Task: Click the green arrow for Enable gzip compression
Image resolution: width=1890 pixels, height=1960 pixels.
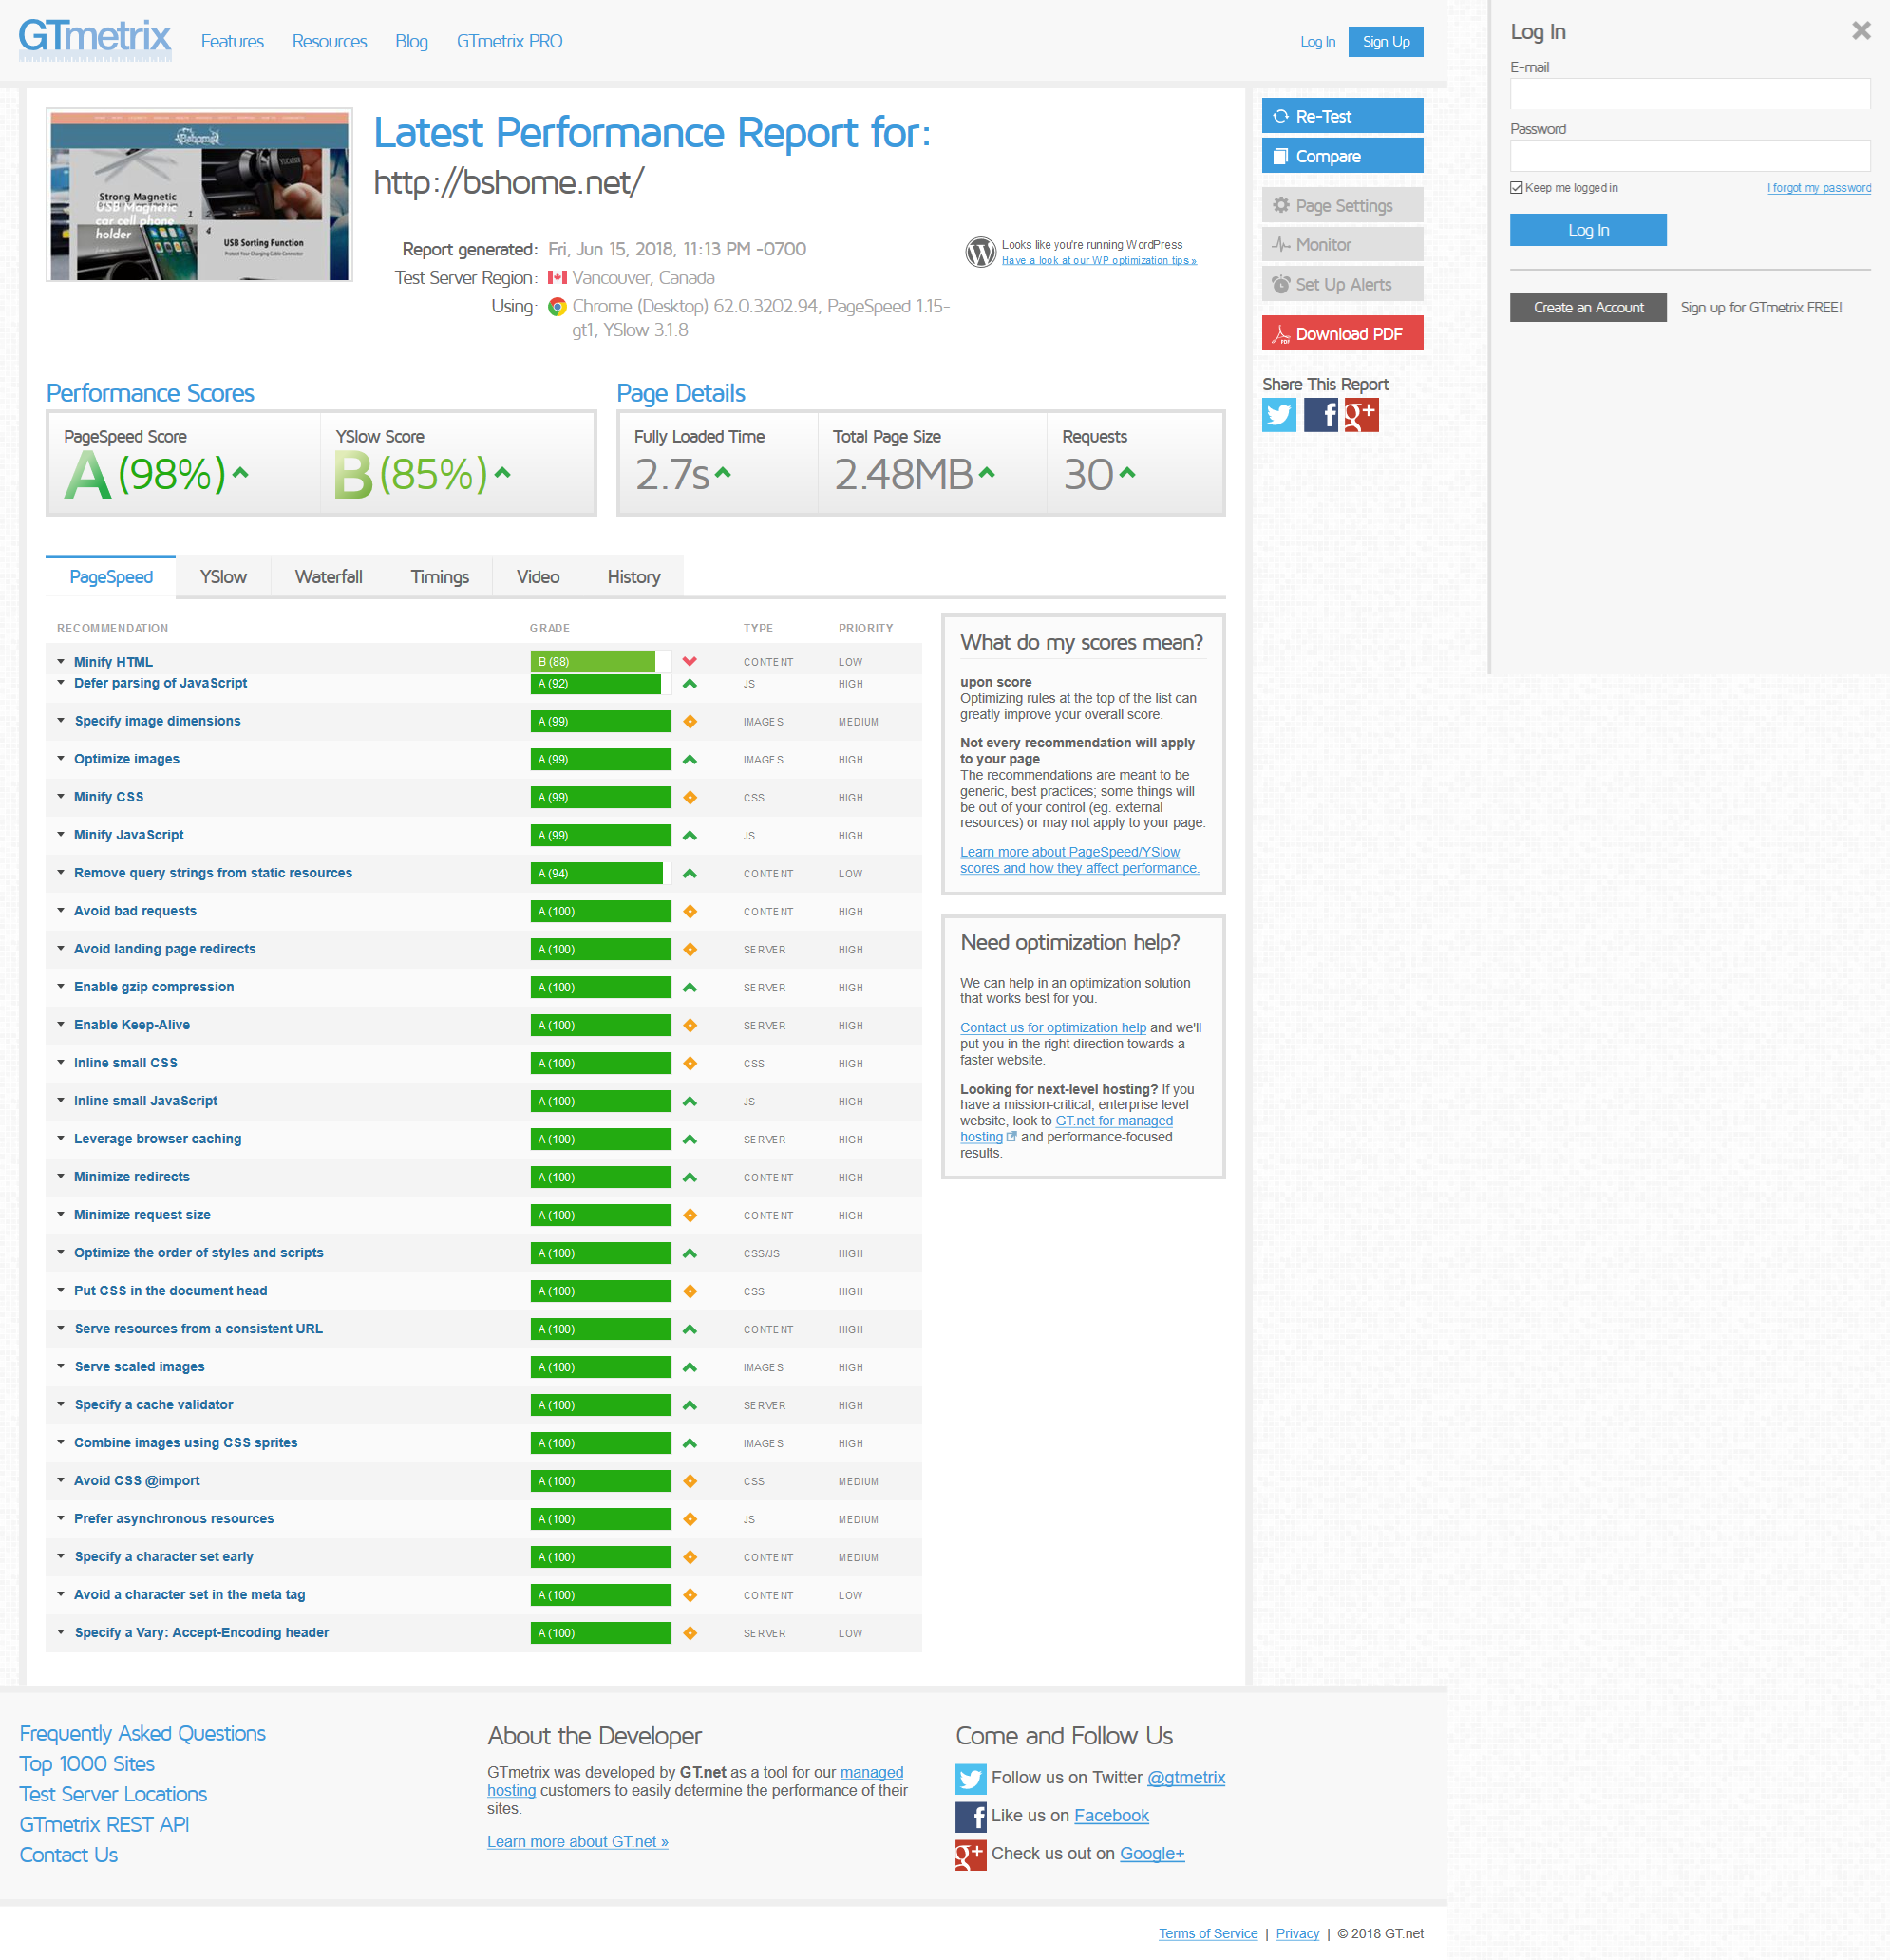Action: tap(690, 988)
